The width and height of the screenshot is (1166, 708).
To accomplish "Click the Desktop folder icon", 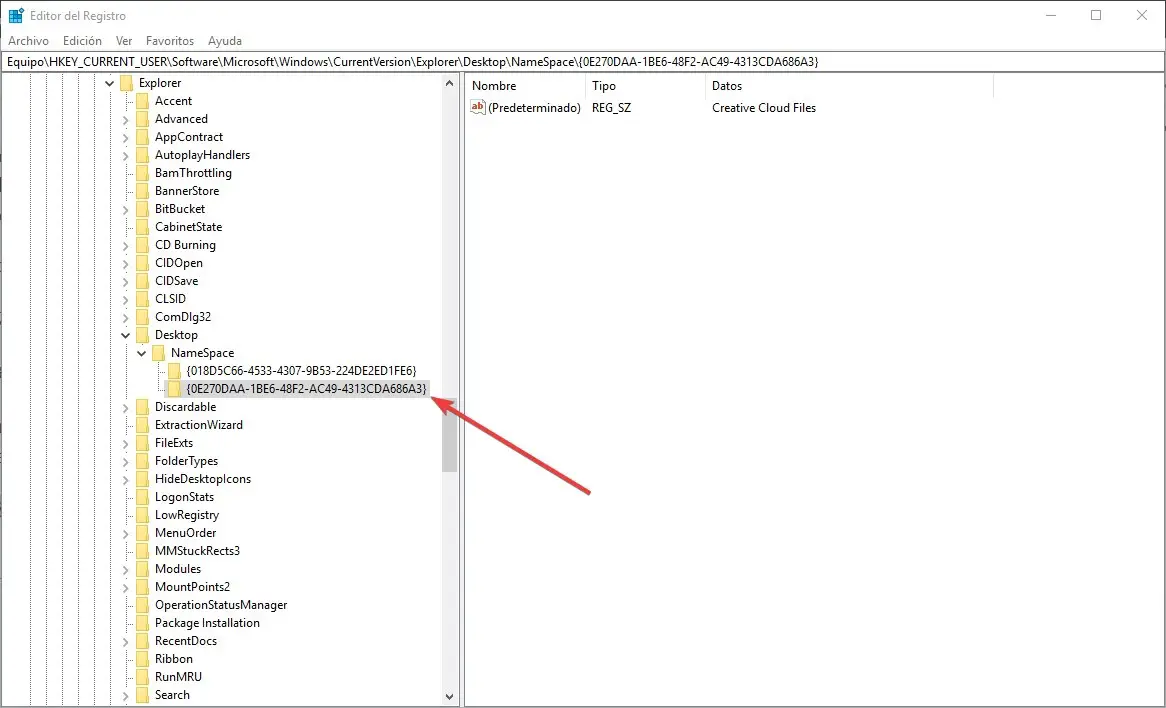I will [143, 335].
